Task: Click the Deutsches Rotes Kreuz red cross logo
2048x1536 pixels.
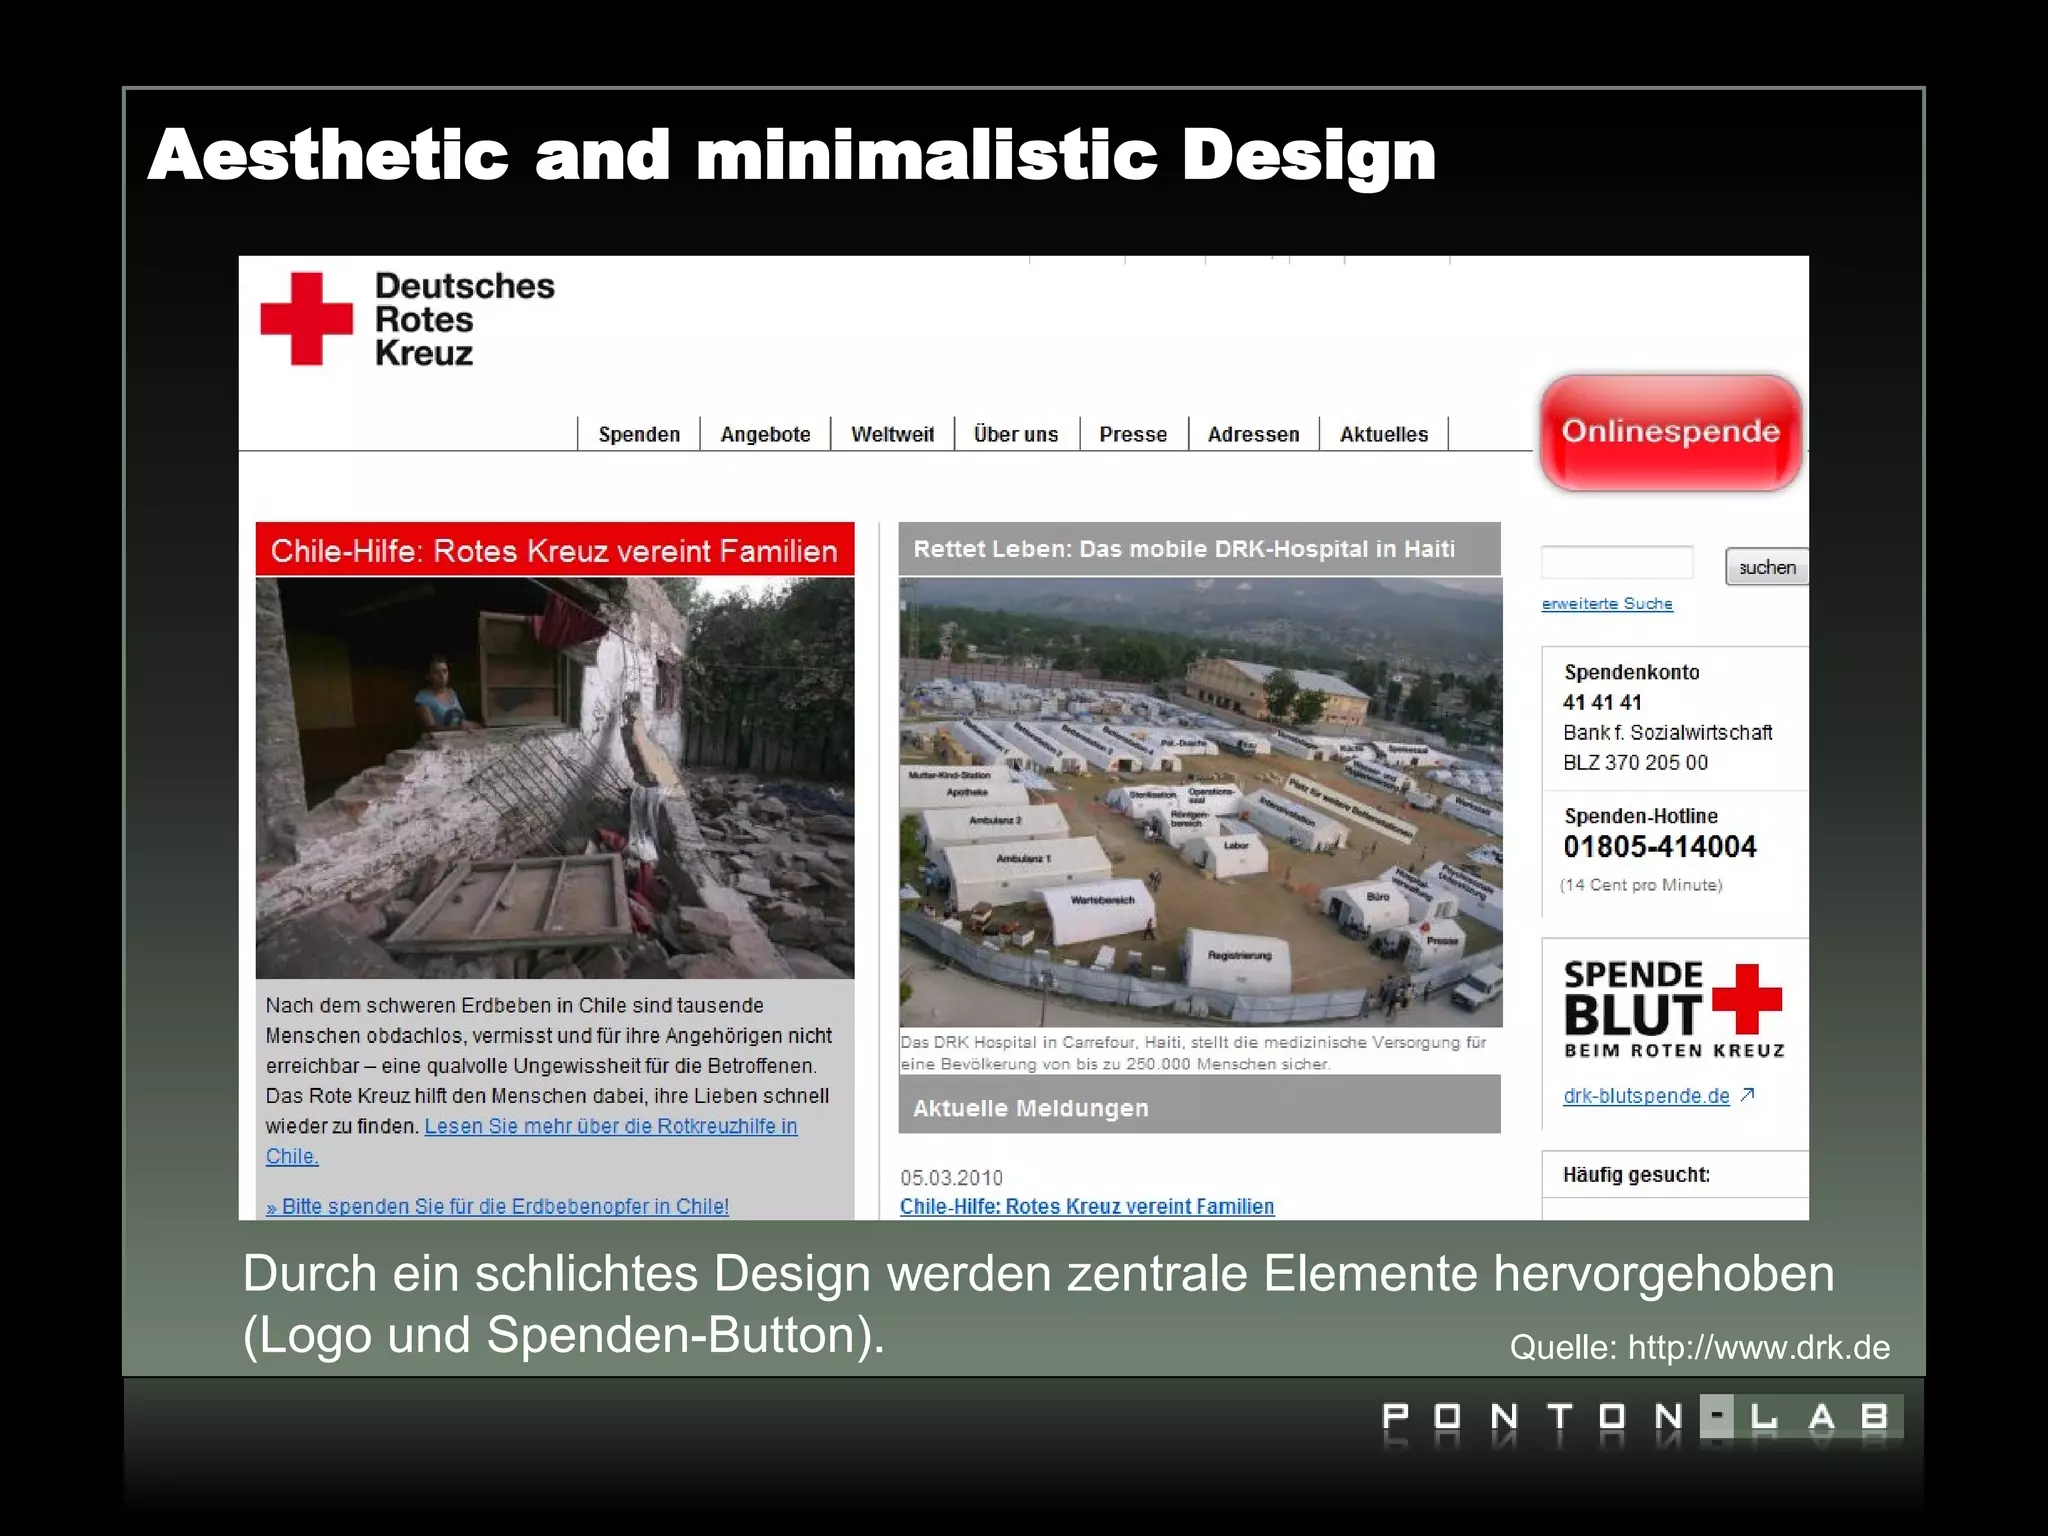Action: click(x=307, y=319)
